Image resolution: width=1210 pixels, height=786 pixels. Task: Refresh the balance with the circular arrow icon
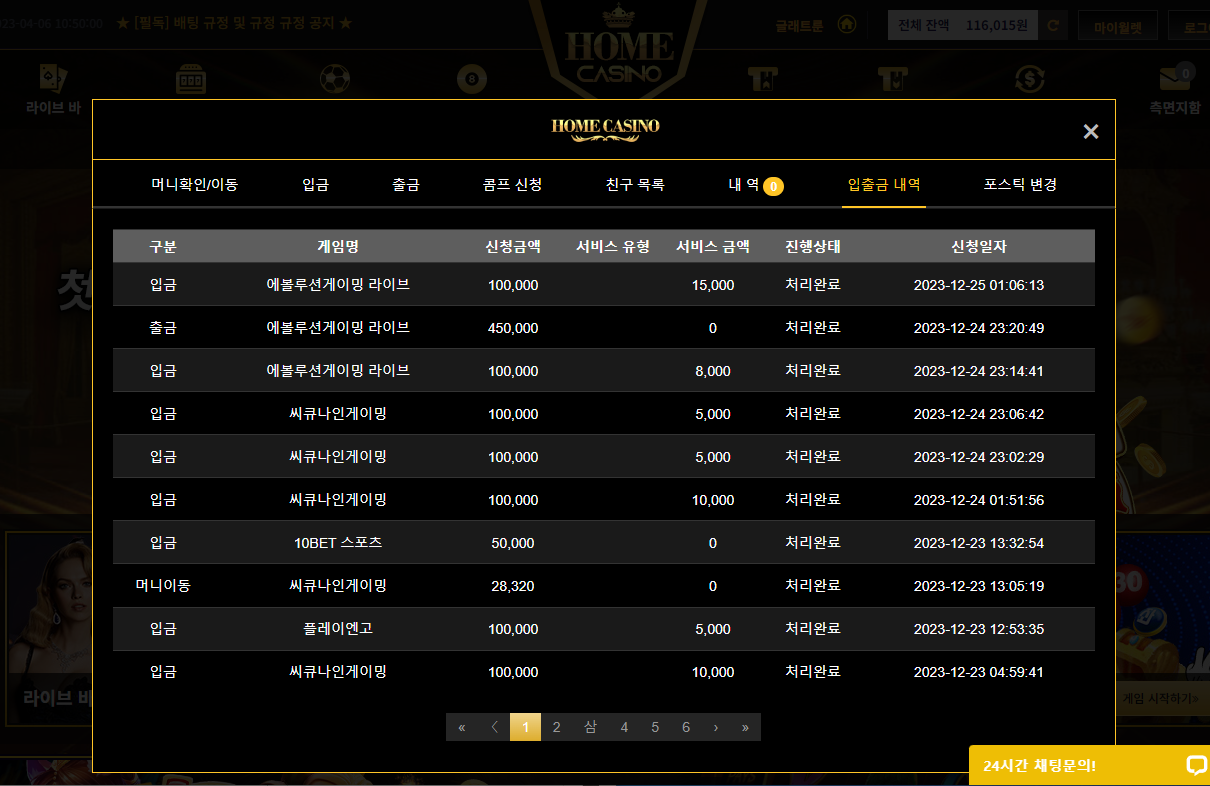tap(1053, 26)
